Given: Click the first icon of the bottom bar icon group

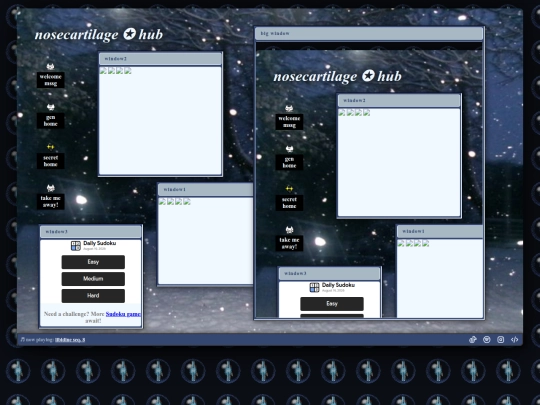Looking at the screenshot, I should [472, 340].
